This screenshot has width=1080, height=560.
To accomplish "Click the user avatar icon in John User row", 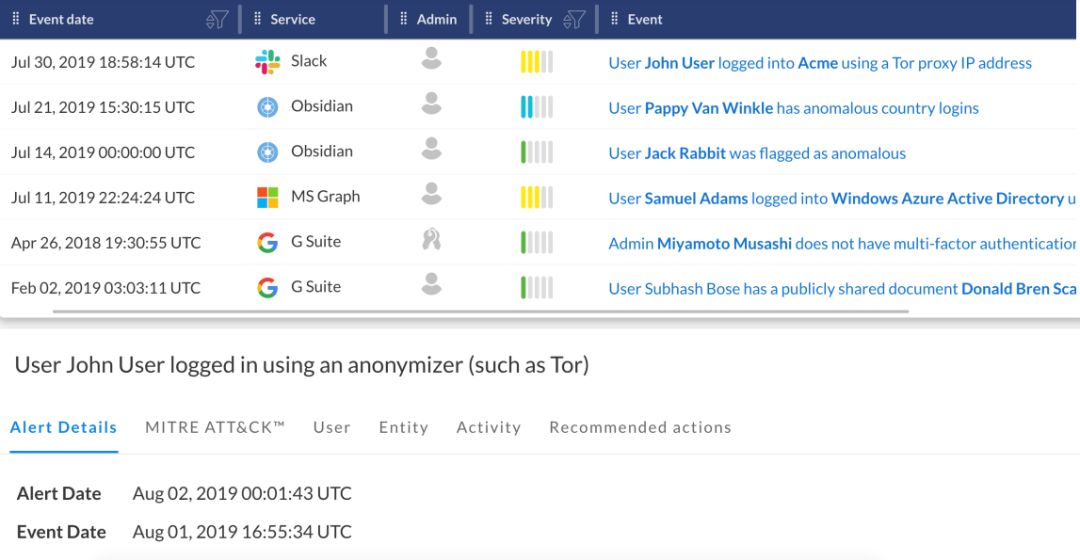I will pos(431,60).
